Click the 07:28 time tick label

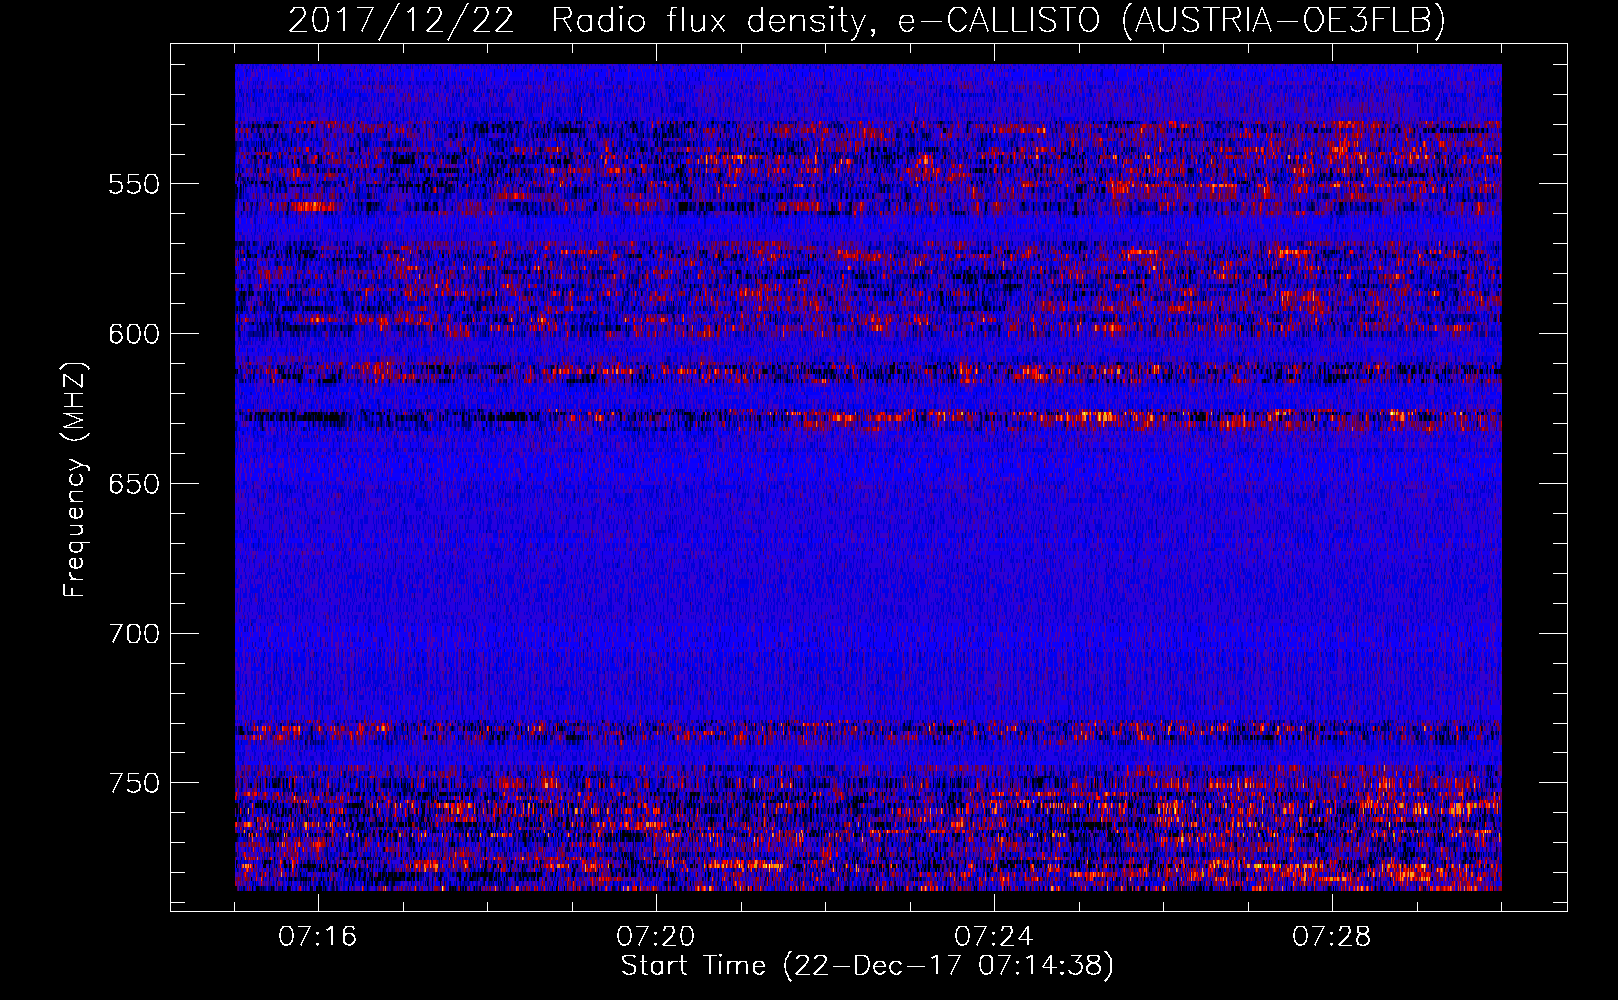[x=1332, y=937]
